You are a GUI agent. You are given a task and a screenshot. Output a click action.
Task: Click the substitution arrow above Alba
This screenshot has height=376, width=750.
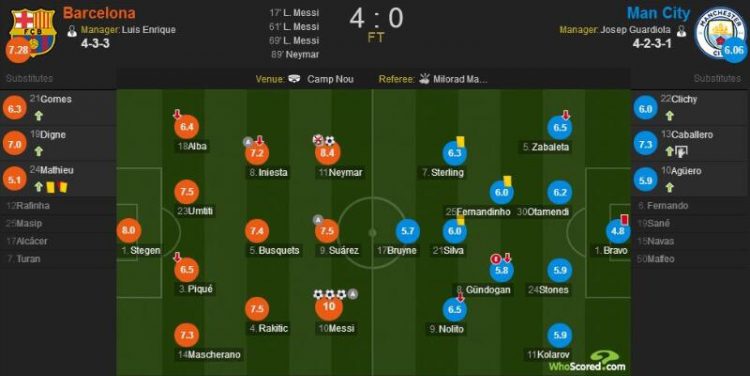[x=177, y=114]
